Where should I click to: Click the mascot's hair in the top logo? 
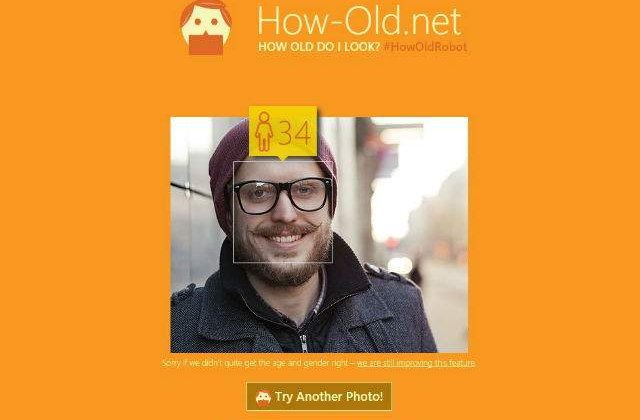coord(206,8)
